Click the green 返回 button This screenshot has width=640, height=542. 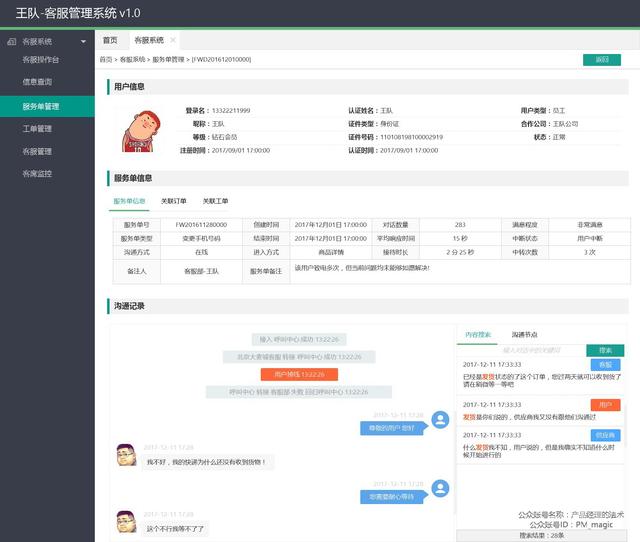click(x=602, y=60)
